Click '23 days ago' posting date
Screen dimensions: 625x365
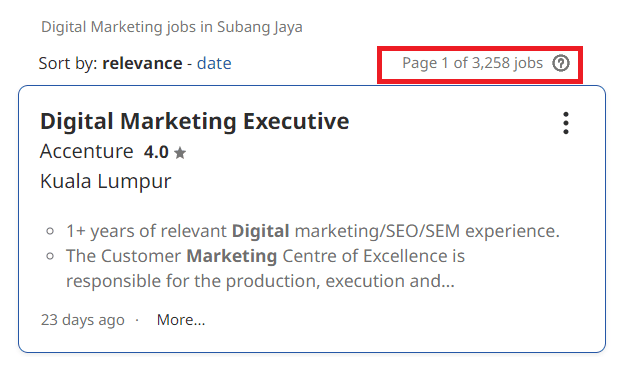pyautogui.click(x=83, y=320)
